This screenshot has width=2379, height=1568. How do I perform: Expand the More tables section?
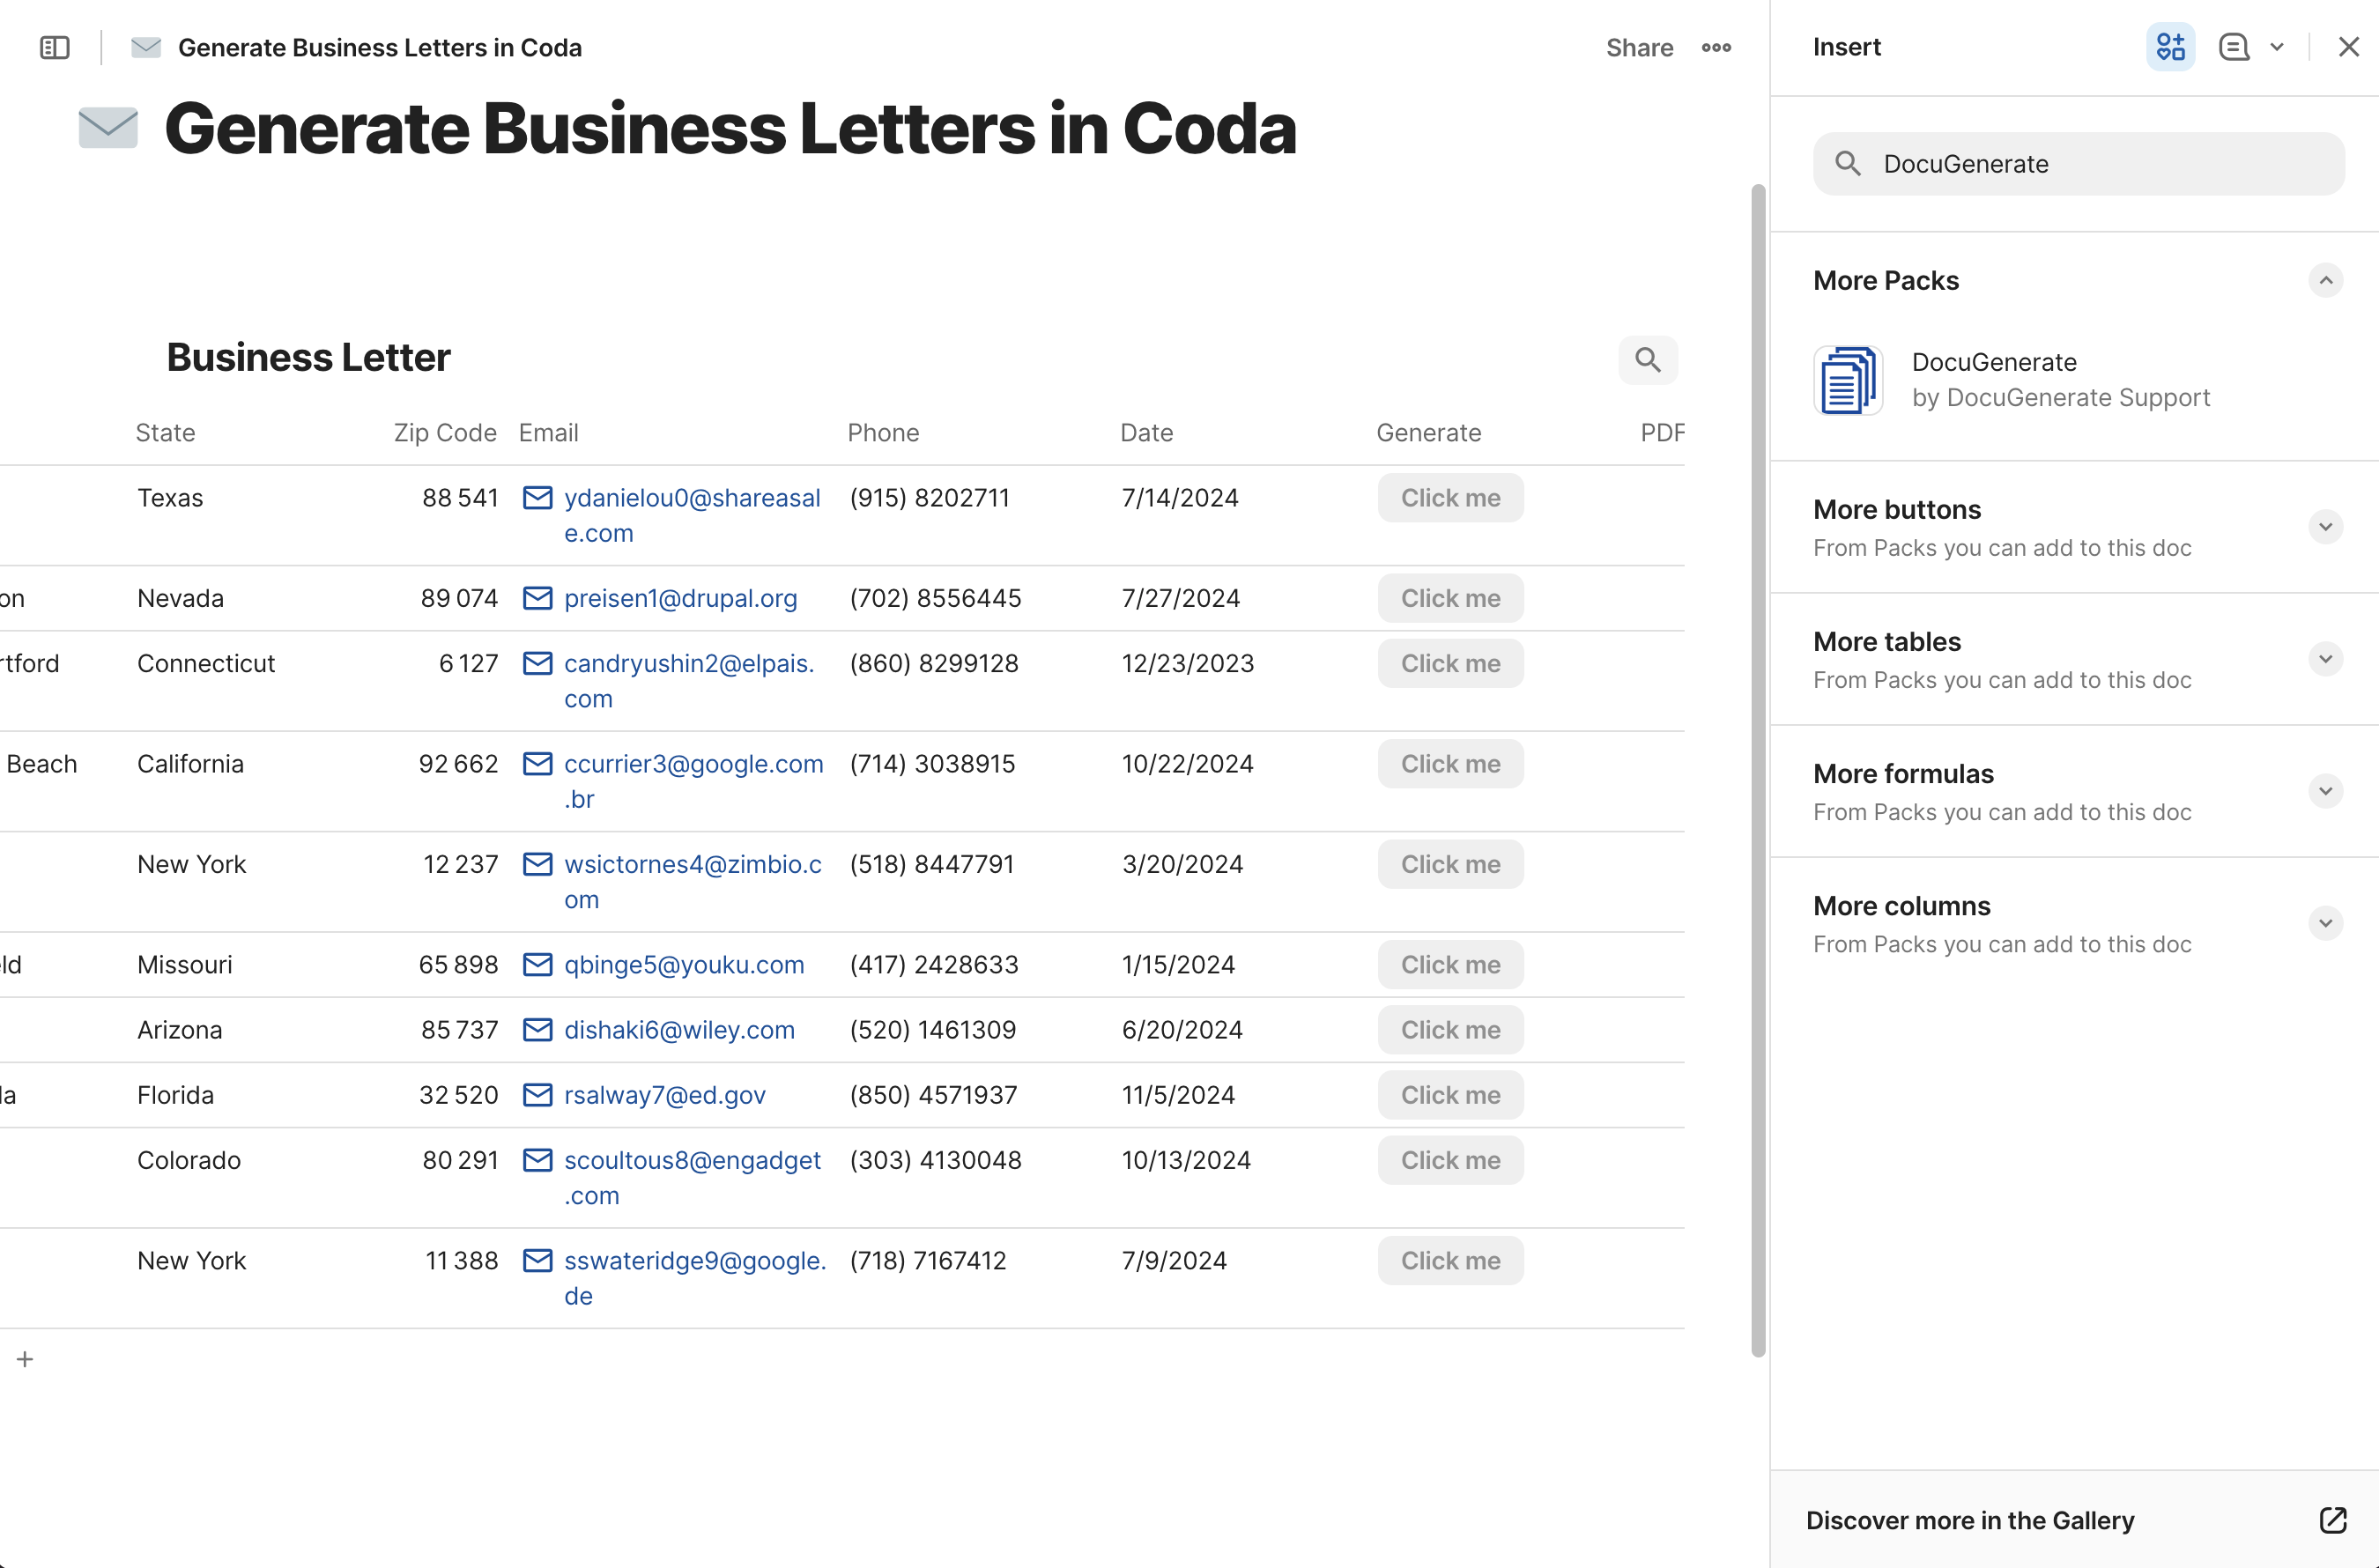click(2325, 659)
